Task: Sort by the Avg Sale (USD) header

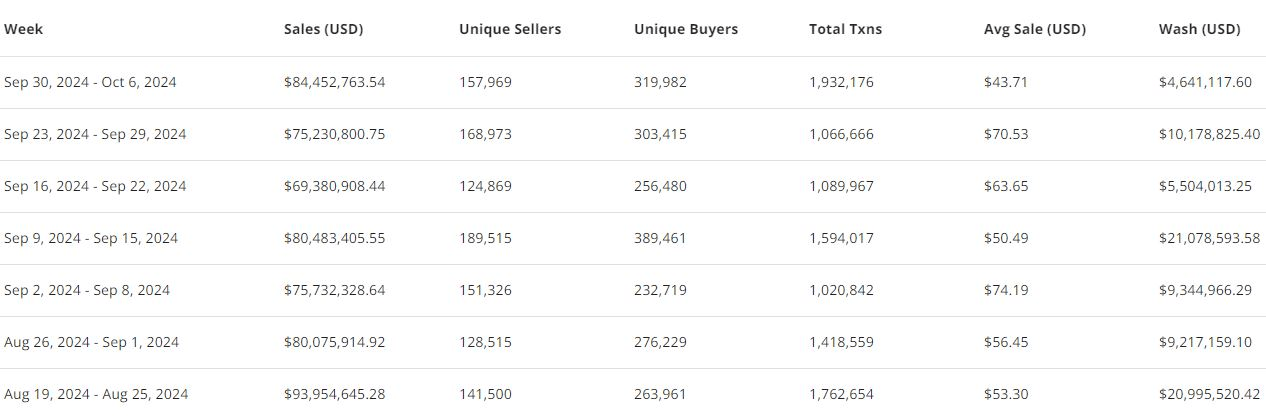Action: (x=1034, y=29)
